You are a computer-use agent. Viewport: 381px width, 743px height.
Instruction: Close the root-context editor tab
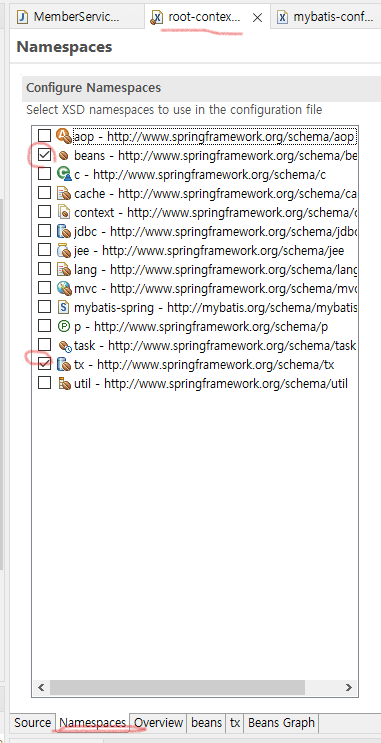pyautogui.click(x=257, y=18)
